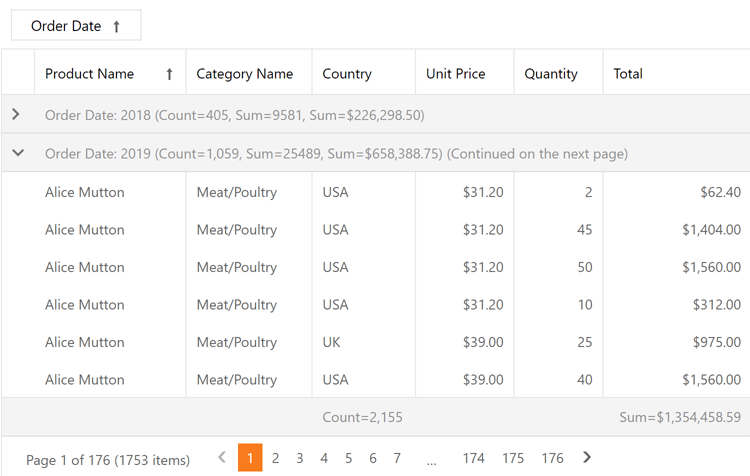Sort by Quantity column header
750x476 pixels.
[x=551, y=74]
